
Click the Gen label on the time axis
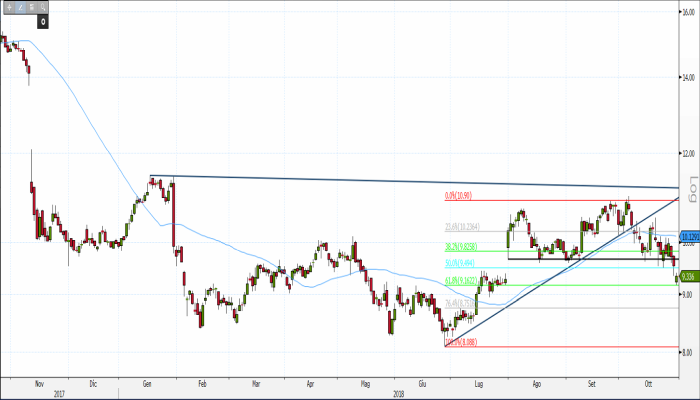148,383
